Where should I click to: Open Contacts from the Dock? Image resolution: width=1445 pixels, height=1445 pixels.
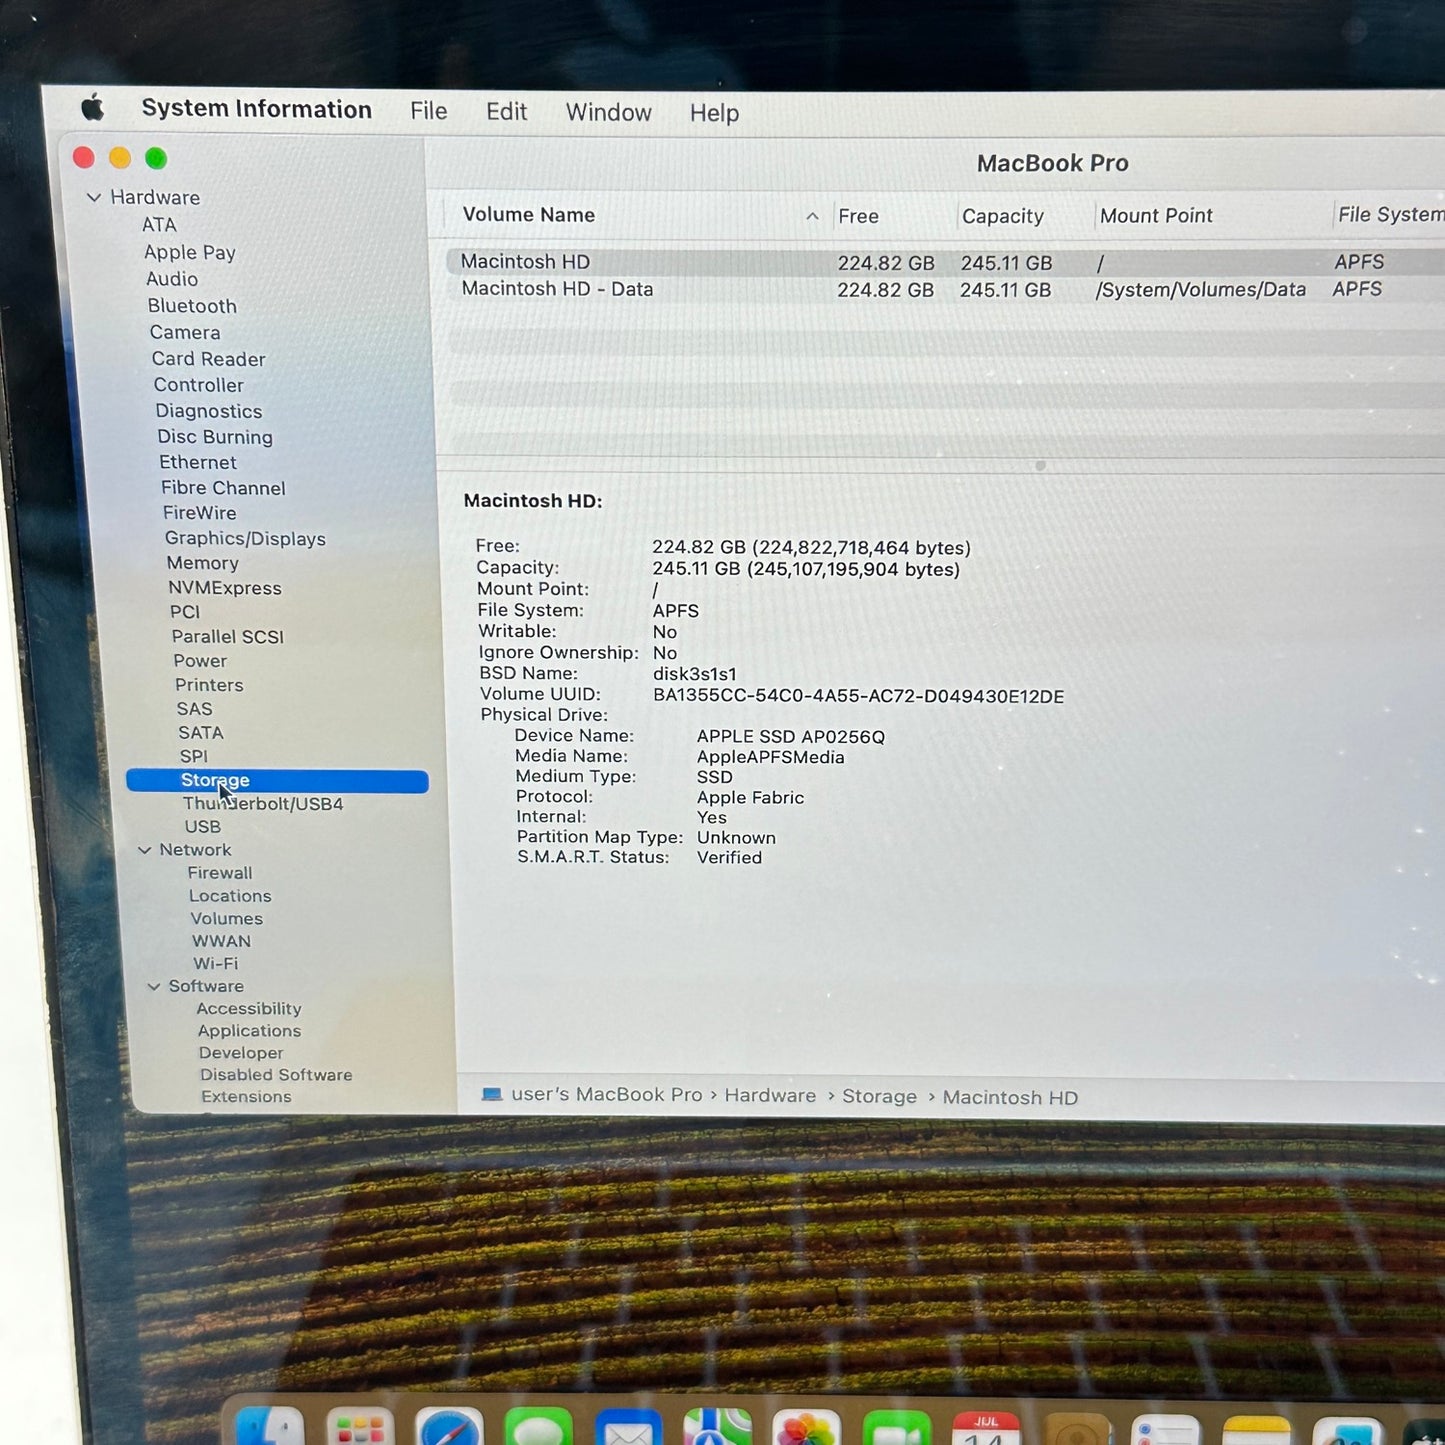point(1076,1430)
